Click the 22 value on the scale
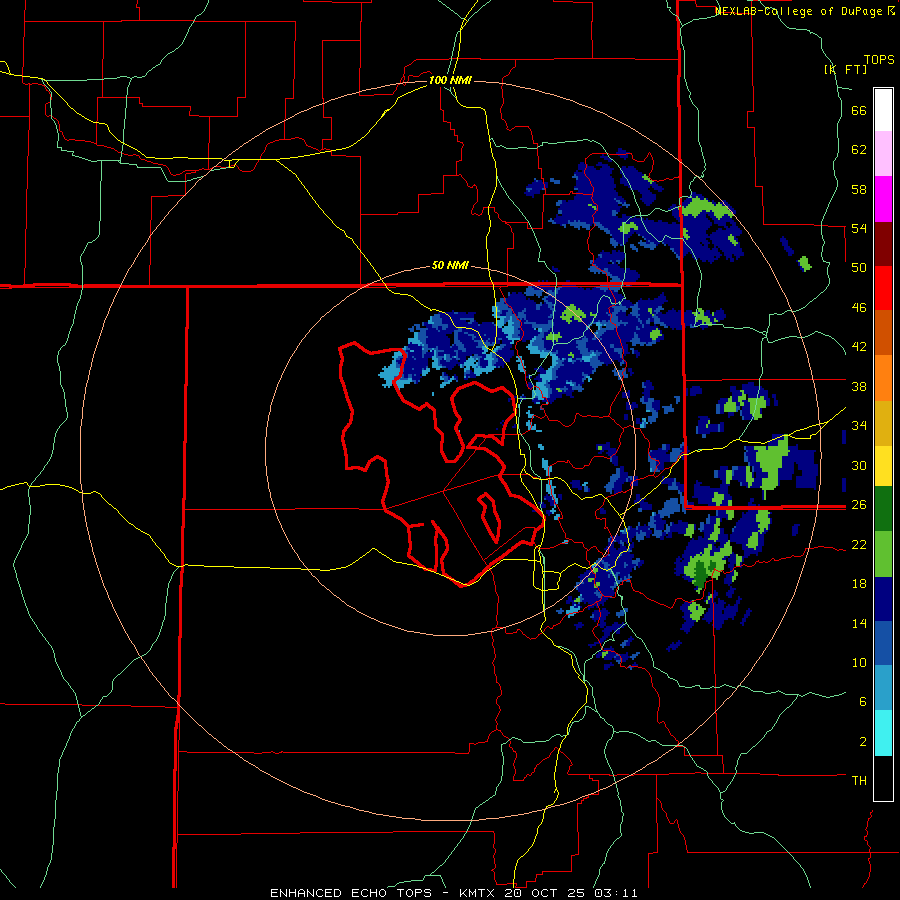Viewport: 900px width, 900px height. click(x=859, y=544)
